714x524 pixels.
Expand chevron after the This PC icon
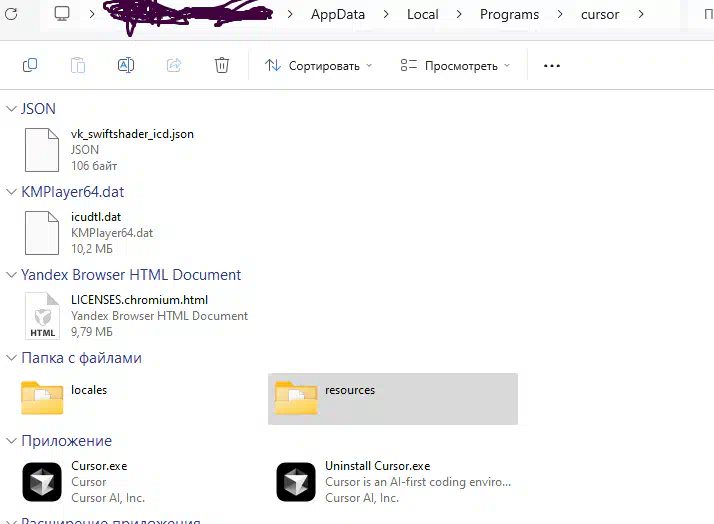(x=92, y=14)
